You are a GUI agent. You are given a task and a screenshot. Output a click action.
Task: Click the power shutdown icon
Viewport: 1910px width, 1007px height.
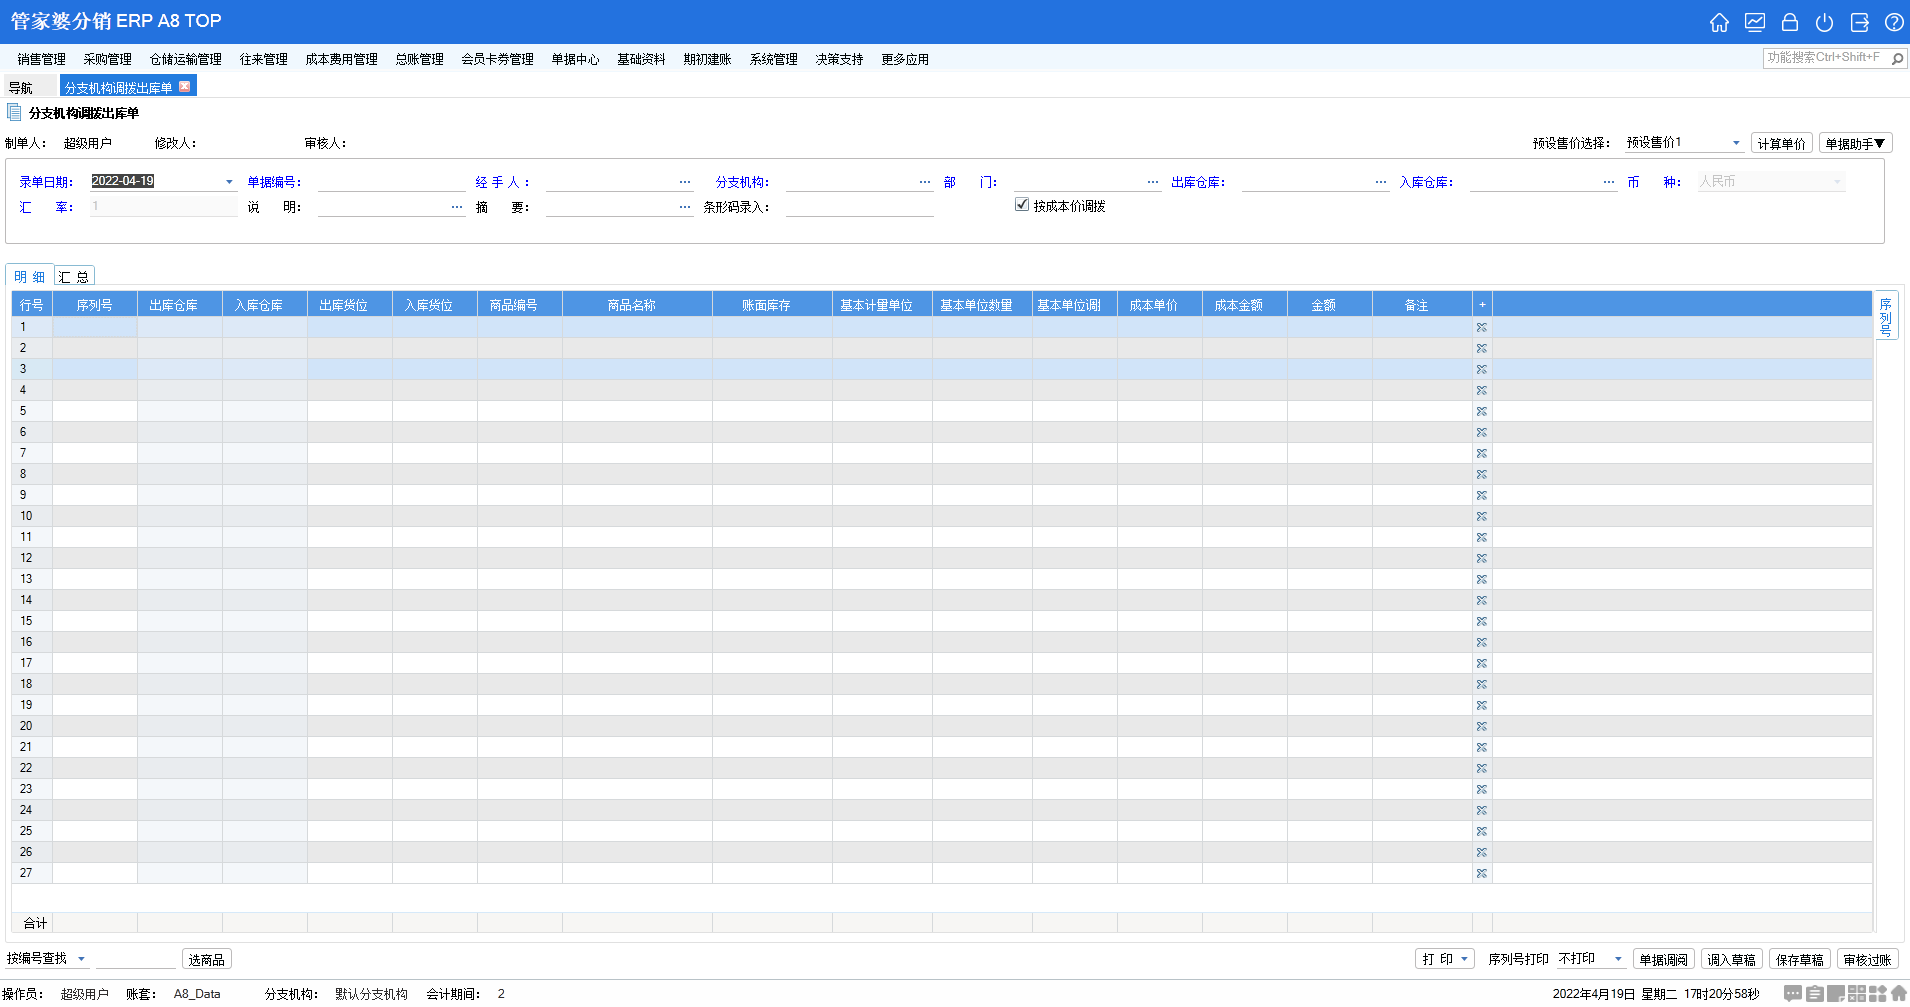(x=1825, y=22)
